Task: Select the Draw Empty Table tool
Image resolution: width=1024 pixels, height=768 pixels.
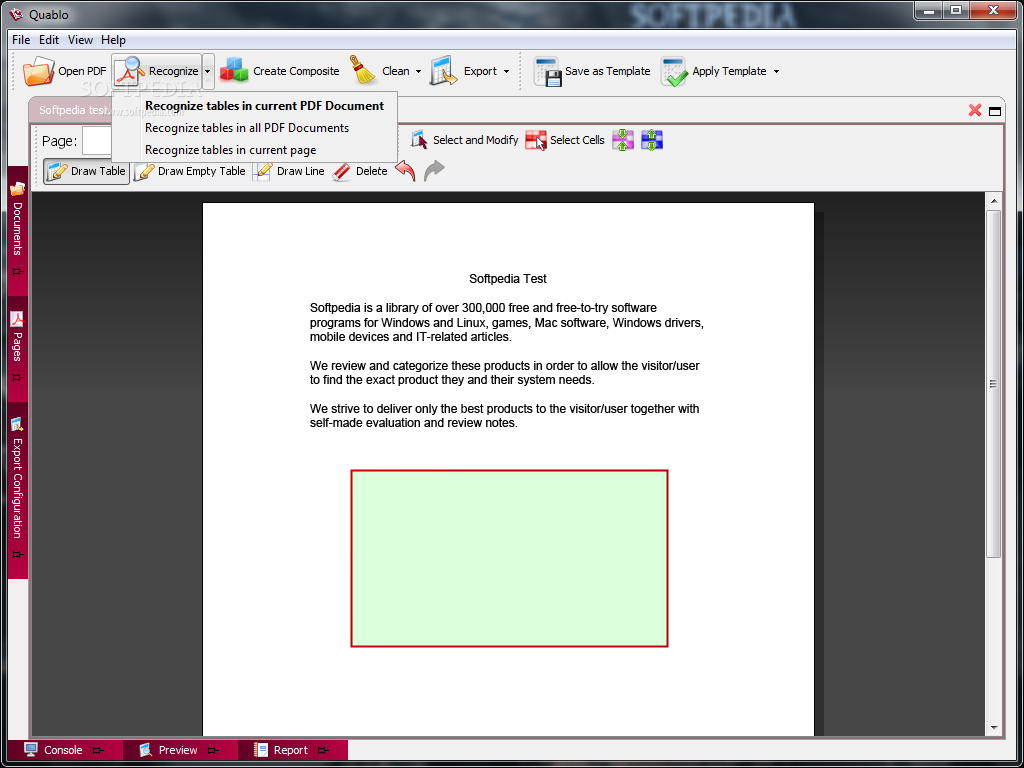Action: coord(190,171)
